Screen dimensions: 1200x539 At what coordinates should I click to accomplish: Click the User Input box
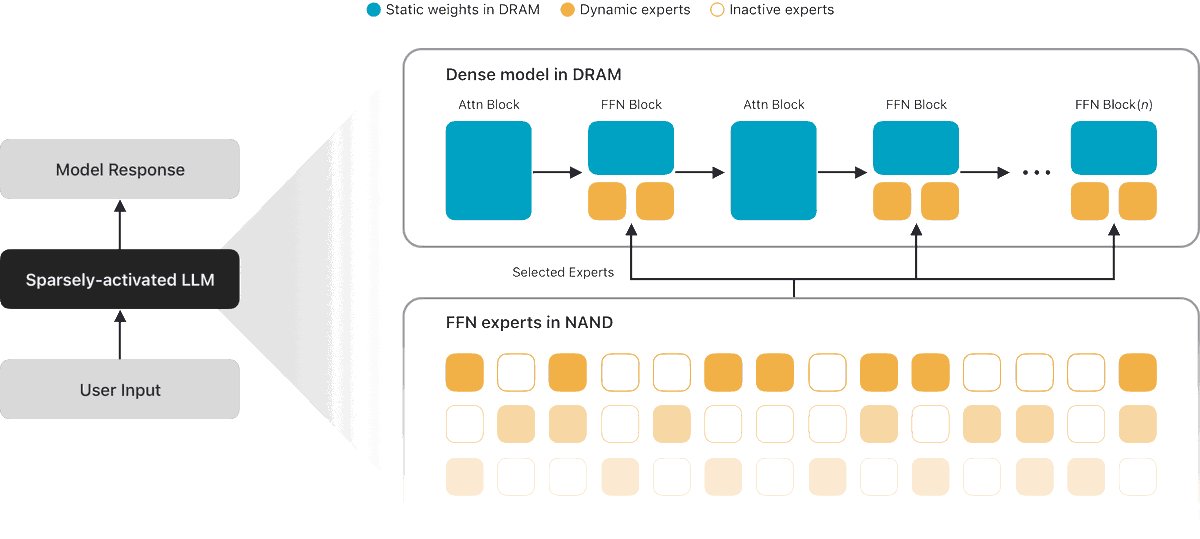pos(120,389)
